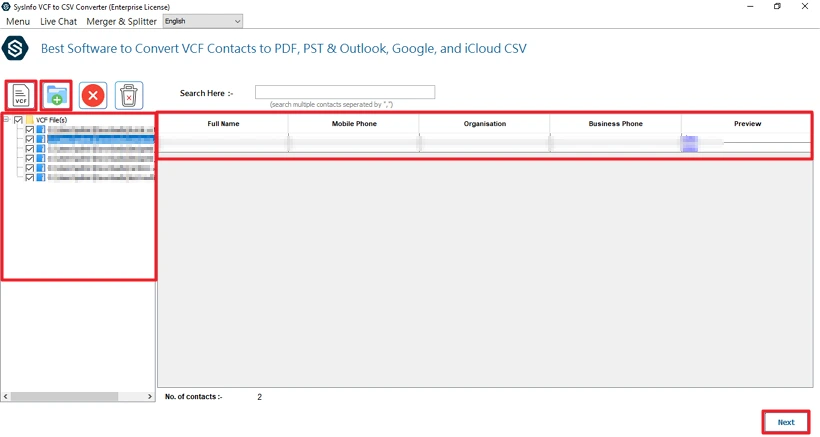Collapse the VCF File(s) tree node
This screenshot has height=437, width=820.
[x=6, y=120]
